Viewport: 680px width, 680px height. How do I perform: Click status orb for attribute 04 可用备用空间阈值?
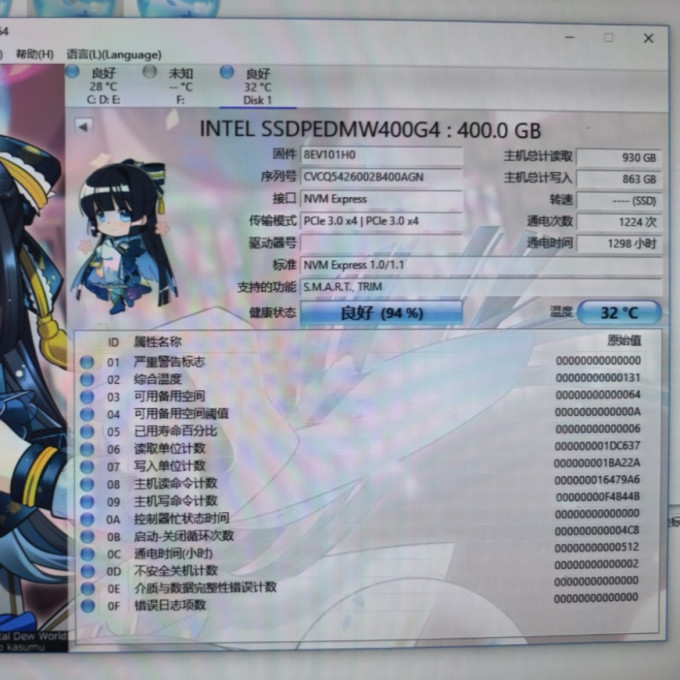click(87, 414)
